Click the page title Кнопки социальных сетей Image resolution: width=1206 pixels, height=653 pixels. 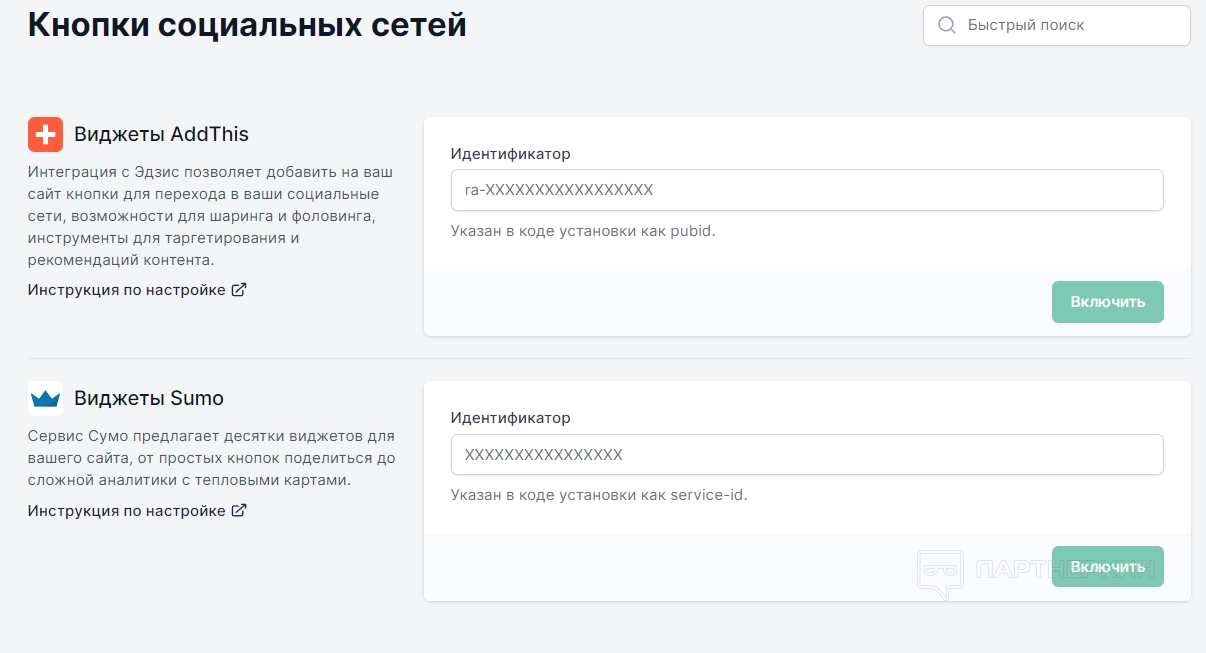coord(247,24)
